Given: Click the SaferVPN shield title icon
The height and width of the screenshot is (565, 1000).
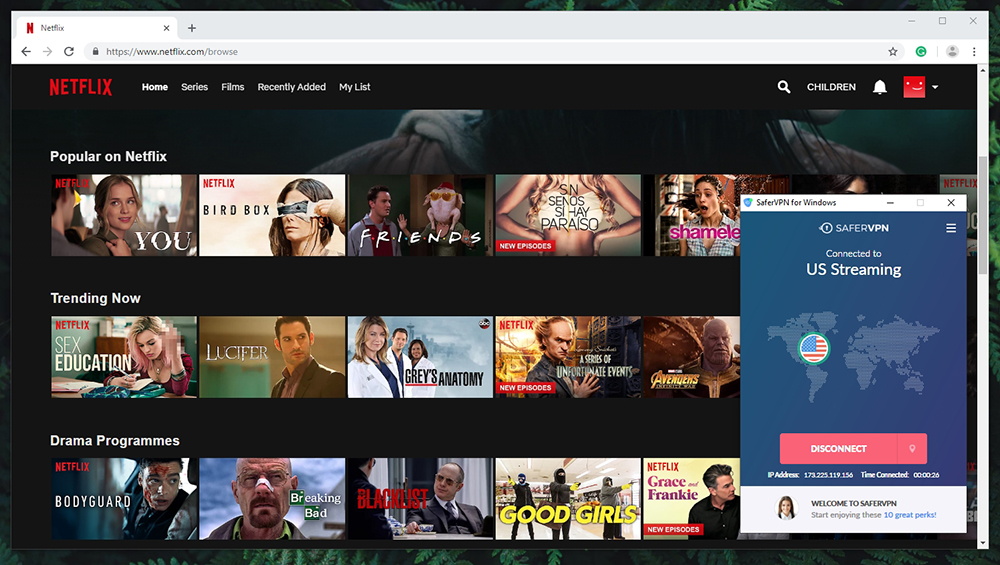Looking at the screenshot, I should pyautogui.click(x=748, y=202).
